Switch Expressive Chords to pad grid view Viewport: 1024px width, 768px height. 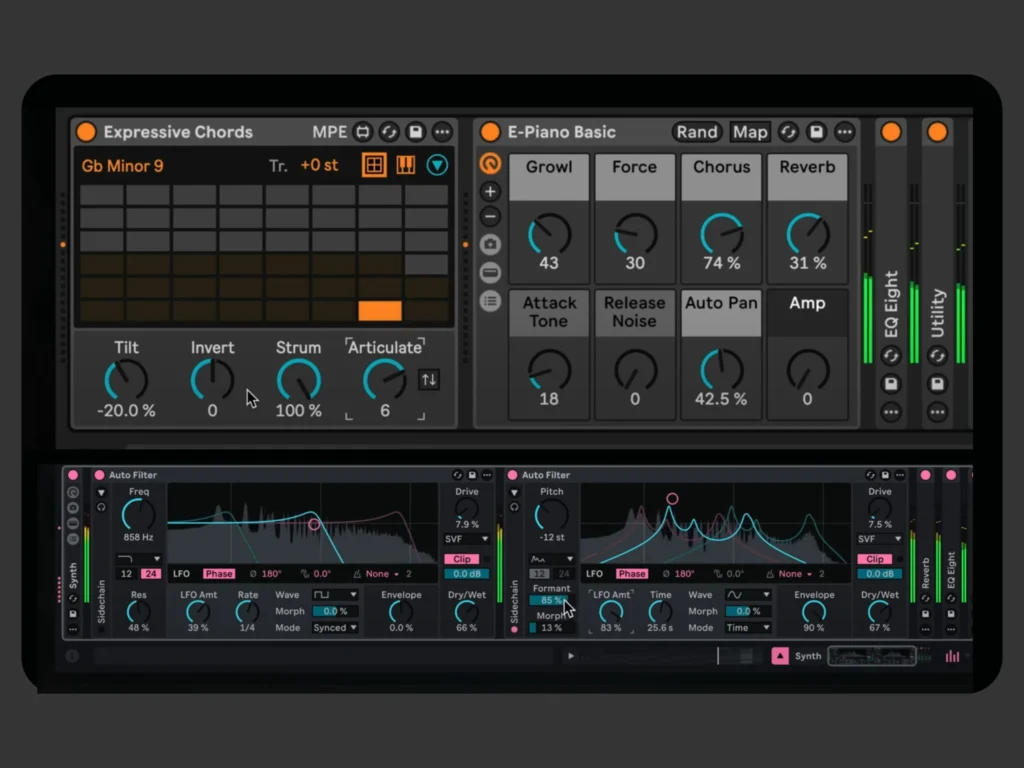pyautogui.click(x=374, y=165)
